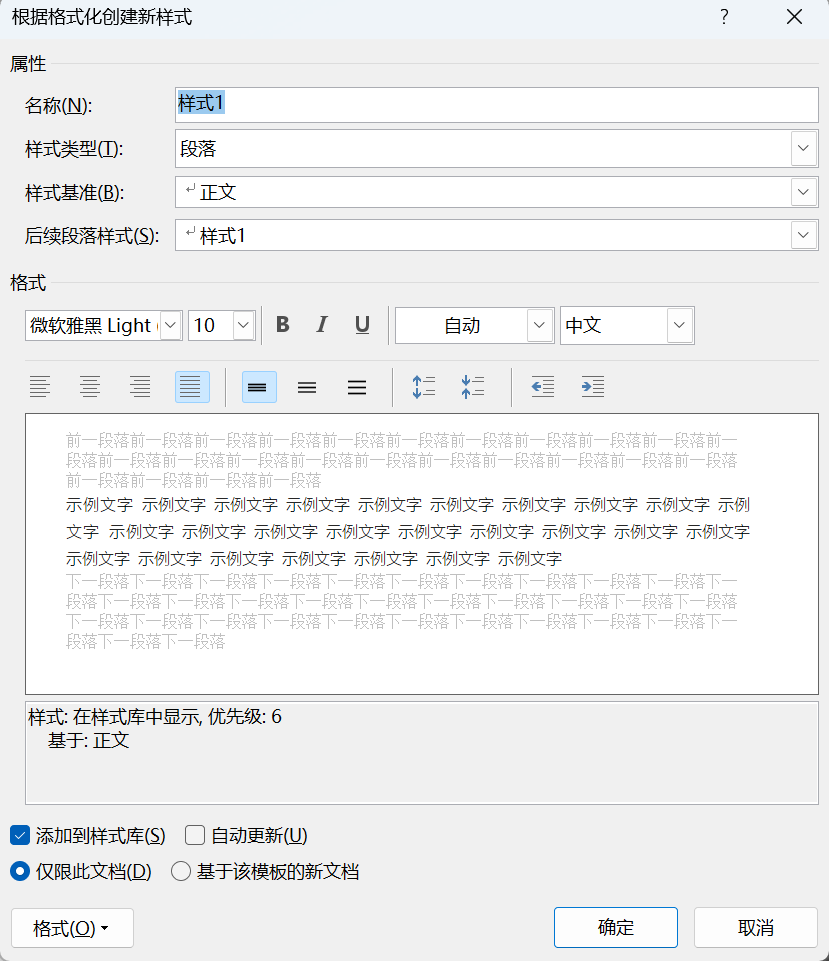
Task: Choose double line spacing
Action: (x=357, y=387)
